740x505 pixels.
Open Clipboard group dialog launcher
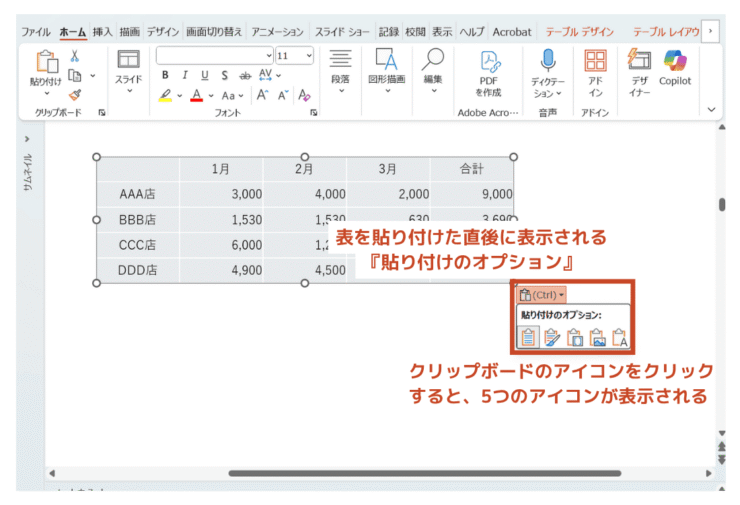[102, 112]
